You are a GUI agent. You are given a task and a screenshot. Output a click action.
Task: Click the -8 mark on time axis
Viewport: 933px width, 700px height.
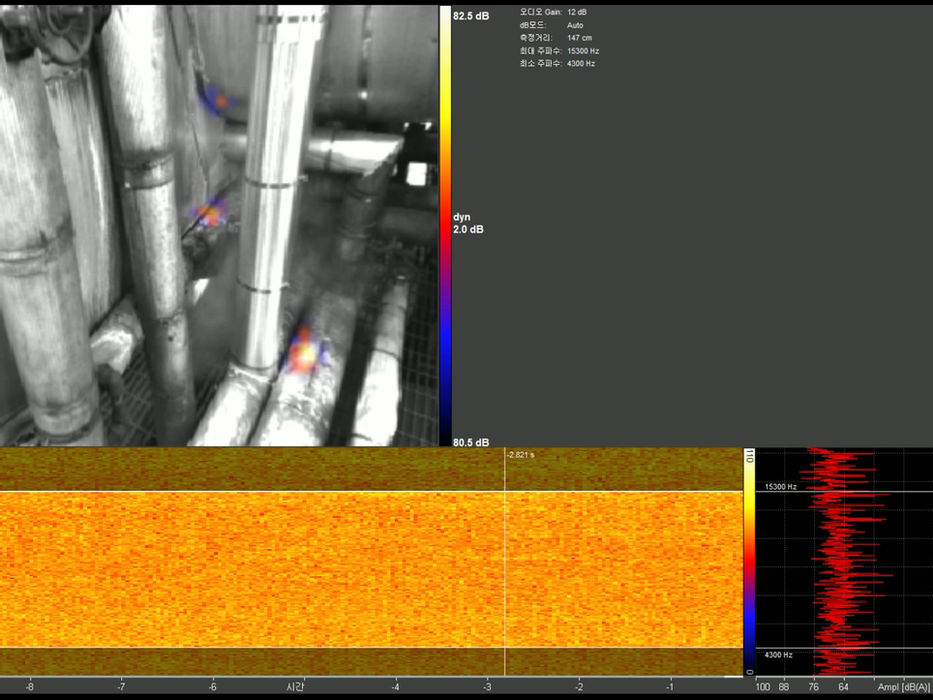click(29, 687)
